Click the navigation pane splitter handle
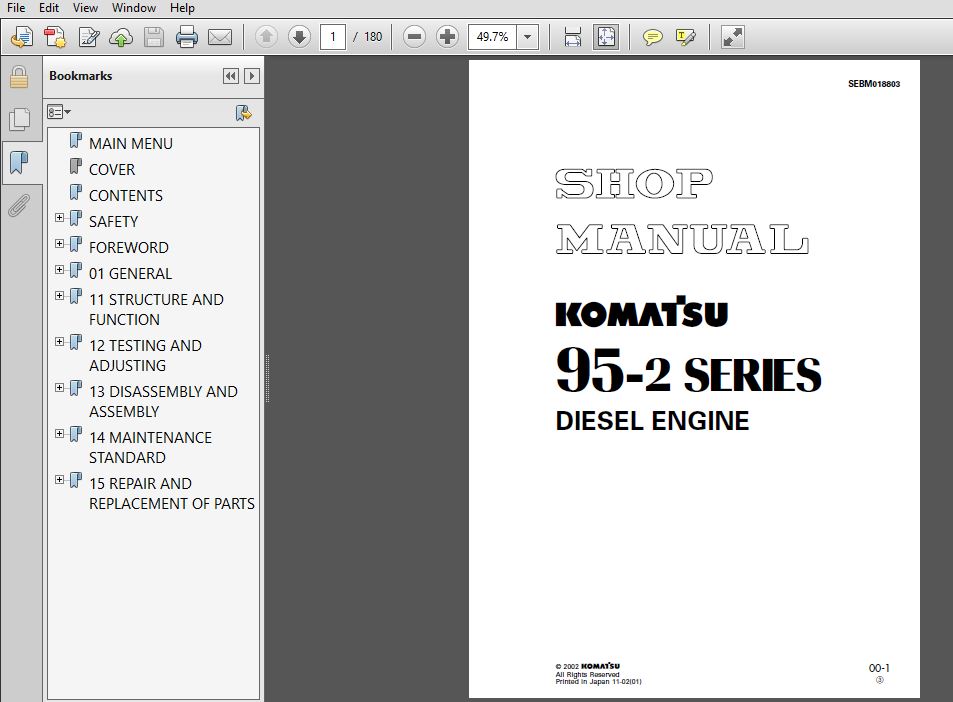 click(267, 379)
